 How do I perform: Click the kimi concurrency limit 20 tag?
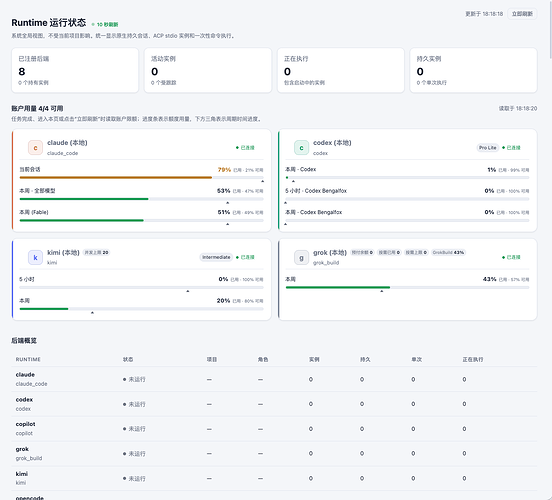96,252
